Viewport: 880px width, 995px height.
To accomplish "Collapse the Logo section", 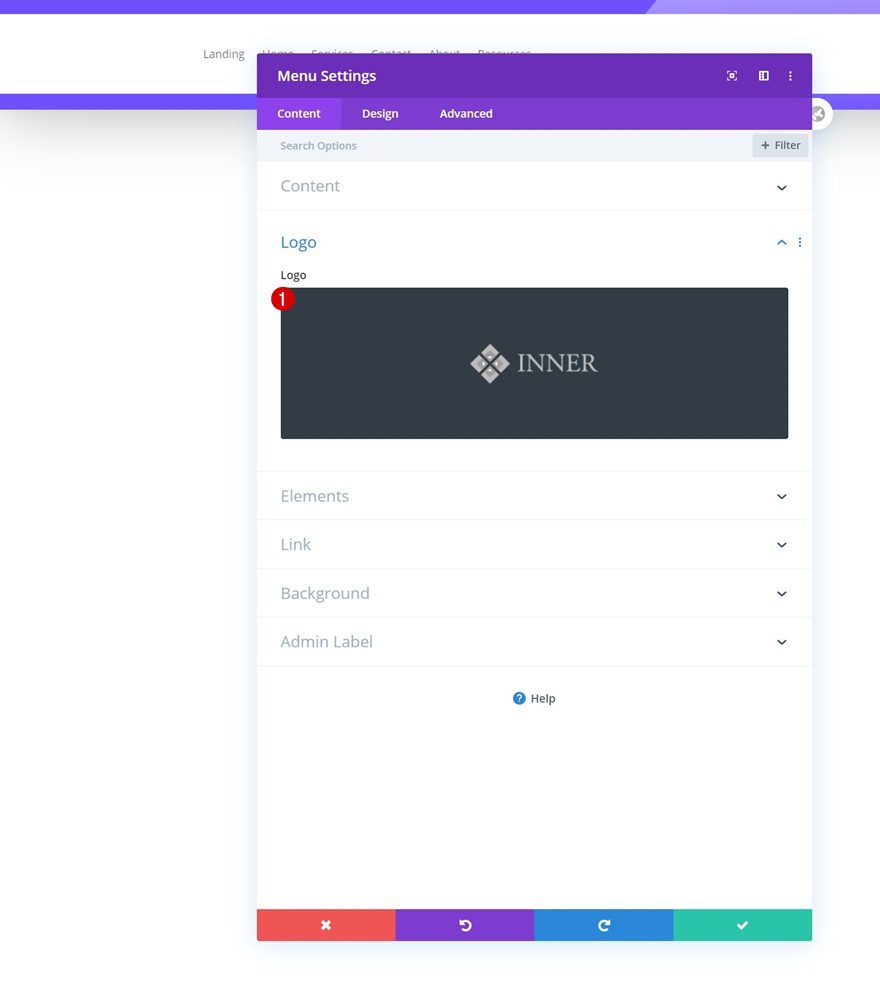I will click(781, 242).
